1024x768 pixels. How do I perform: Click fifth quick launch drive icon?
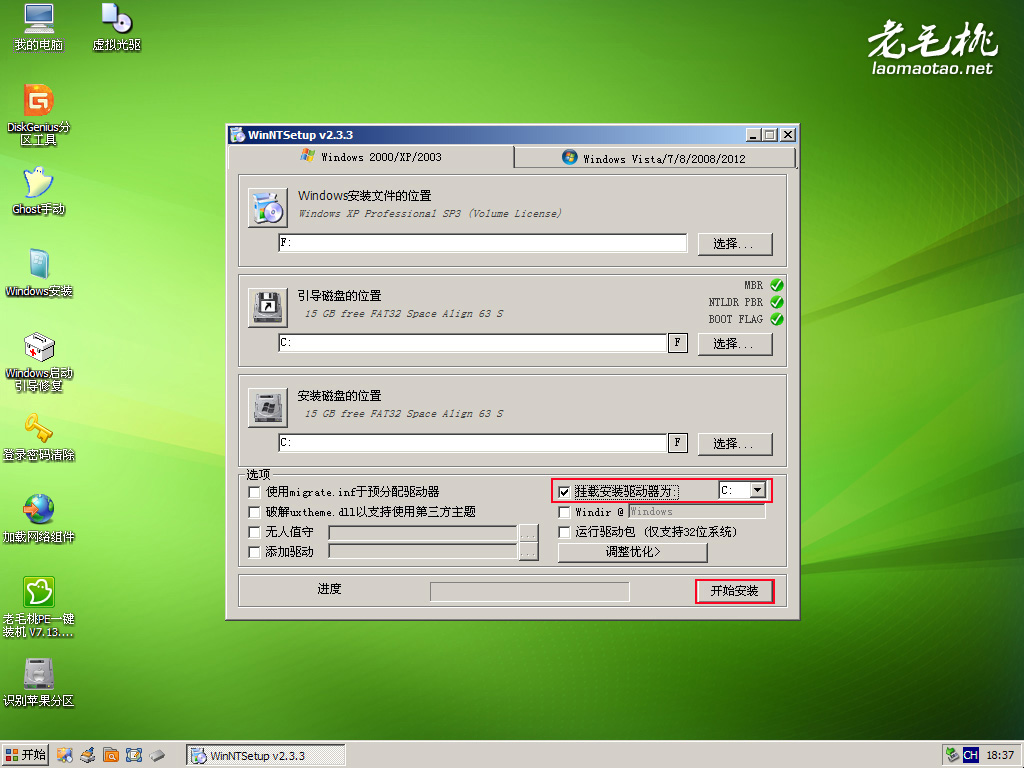[x=157, y=755]
